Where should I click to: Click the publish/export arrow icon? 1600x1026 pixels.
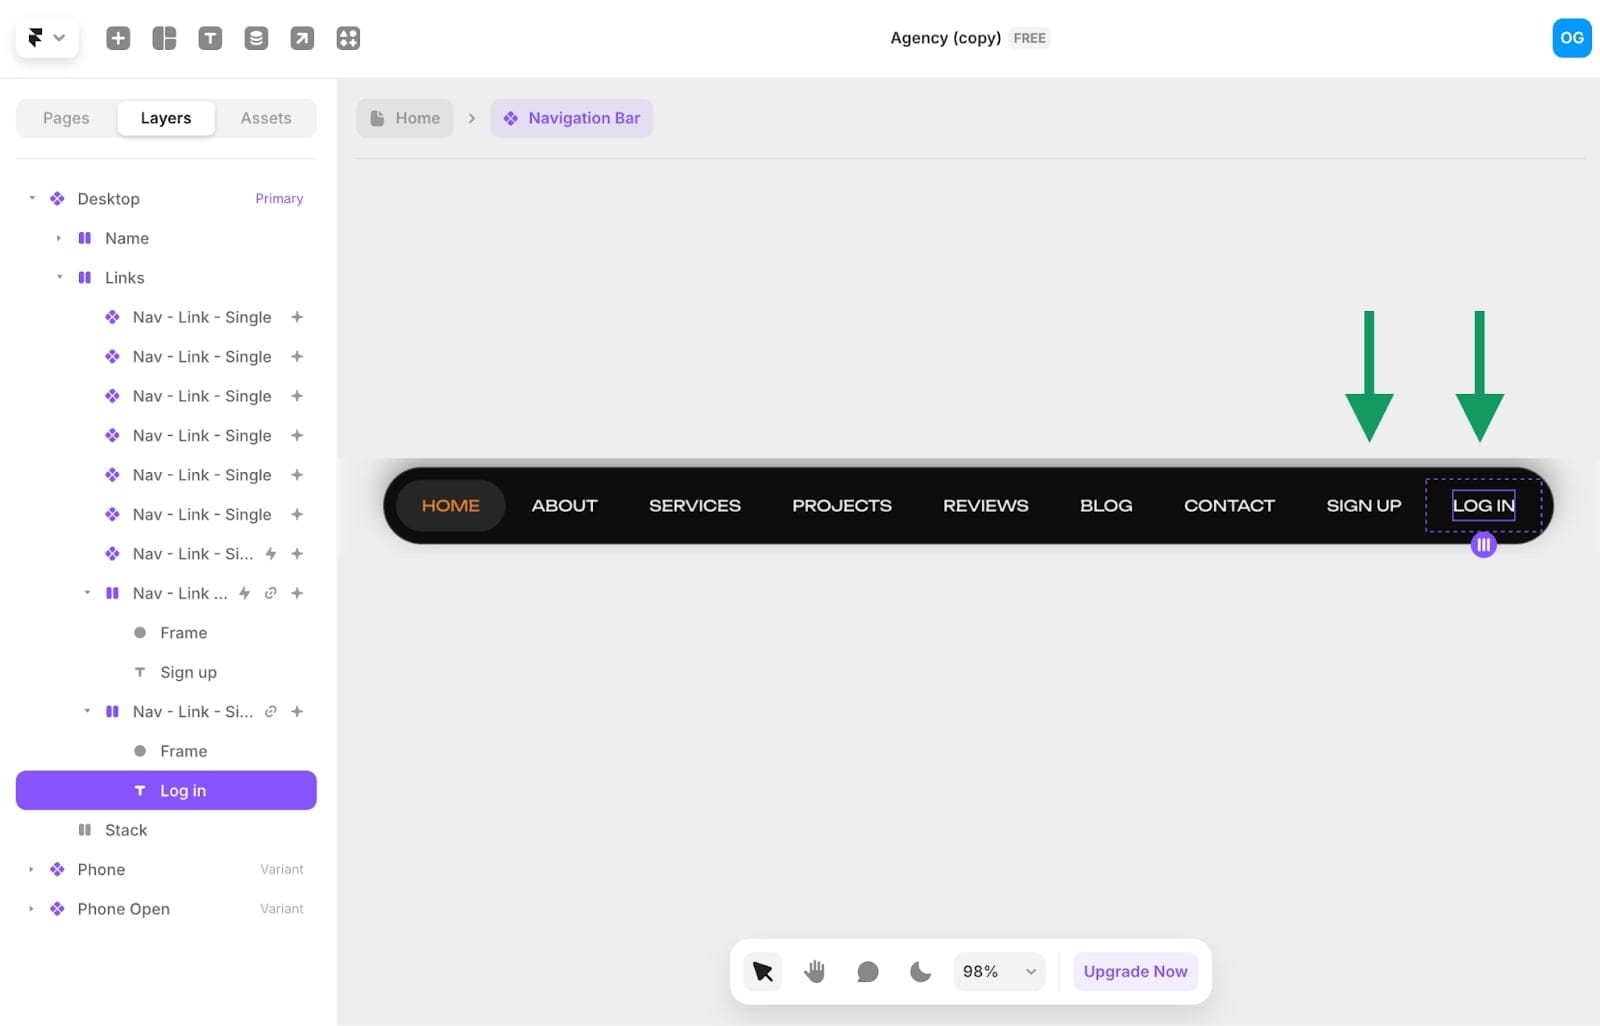(x=302, y=37)
